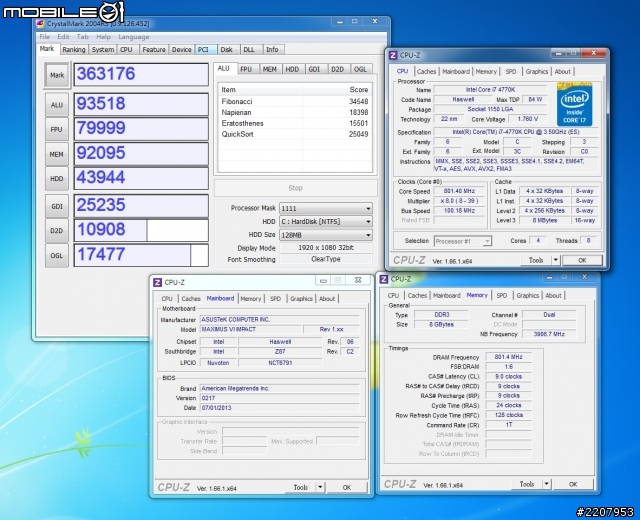This screenshot has width=640, height=520.
Task: Switch to the Info tab in CrystalMark
Action: (272, 49)
